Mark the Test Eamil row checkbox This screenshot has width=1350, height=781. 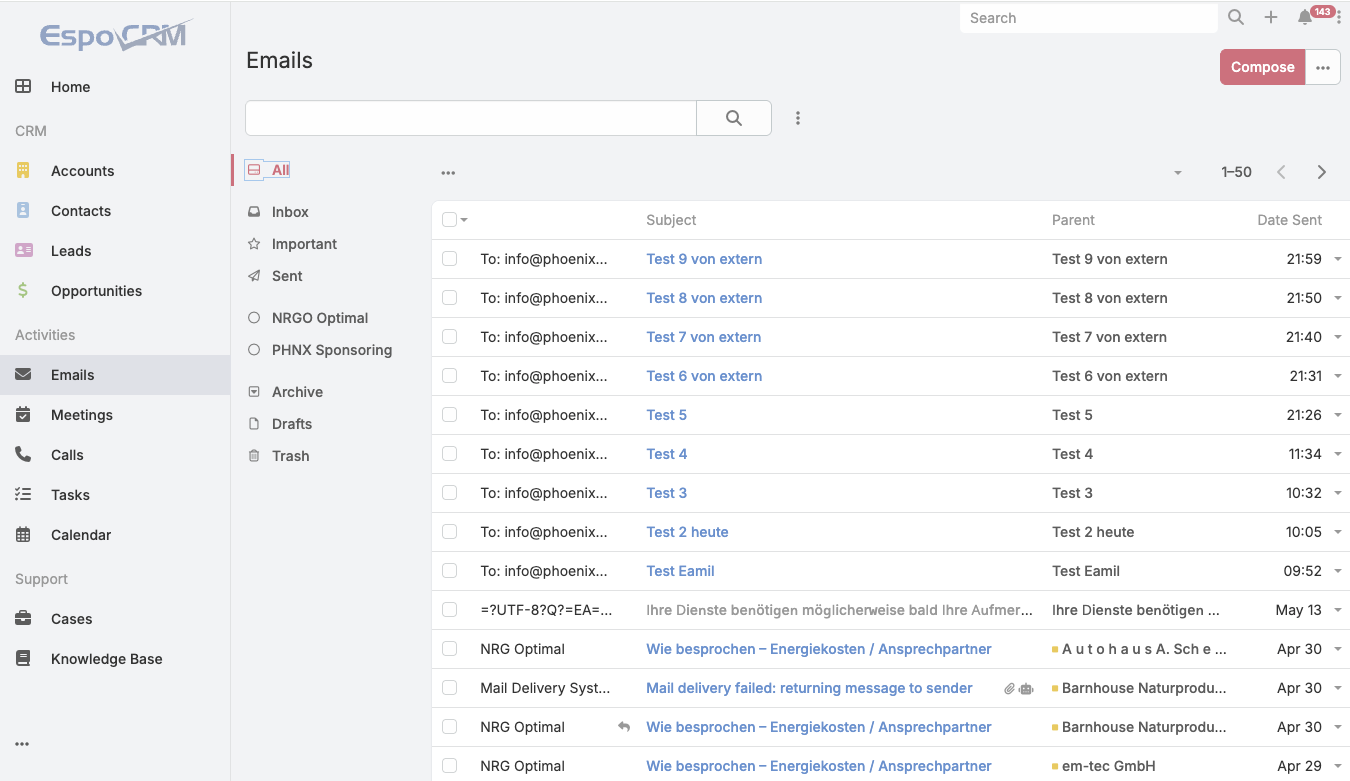click(449, 571)
